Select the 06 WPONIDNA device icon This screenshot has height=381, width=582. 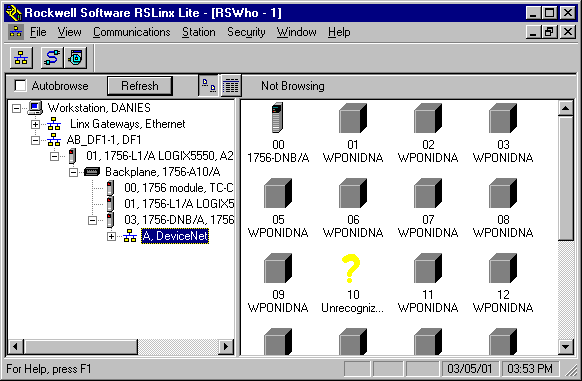(353, 193)
